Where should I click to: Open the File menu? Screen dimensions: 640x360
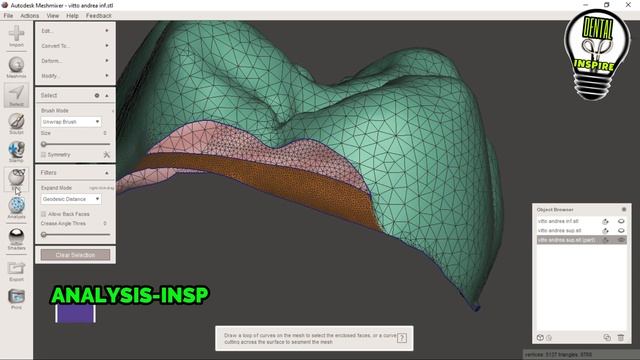tap(9, 16)
